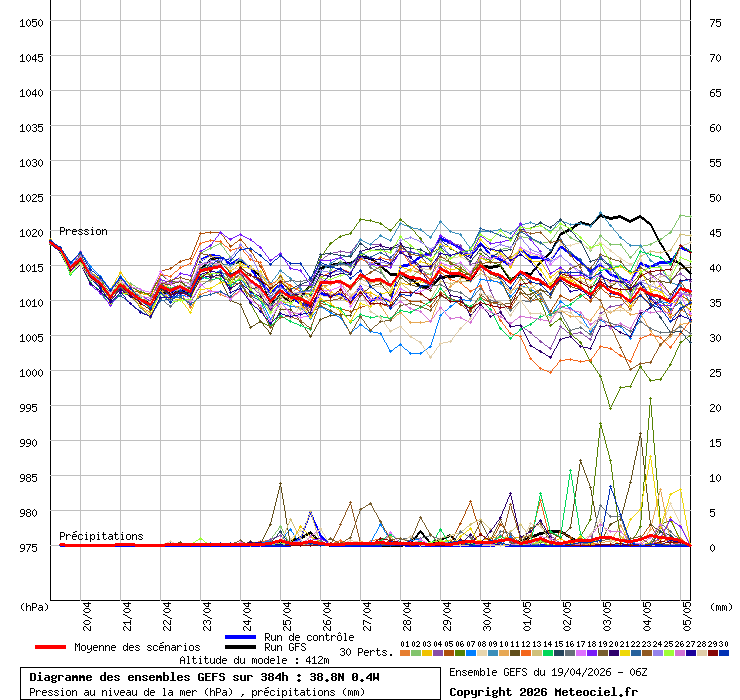
Task: Click the 25/04 date label on axis
Action: [286, 613]
